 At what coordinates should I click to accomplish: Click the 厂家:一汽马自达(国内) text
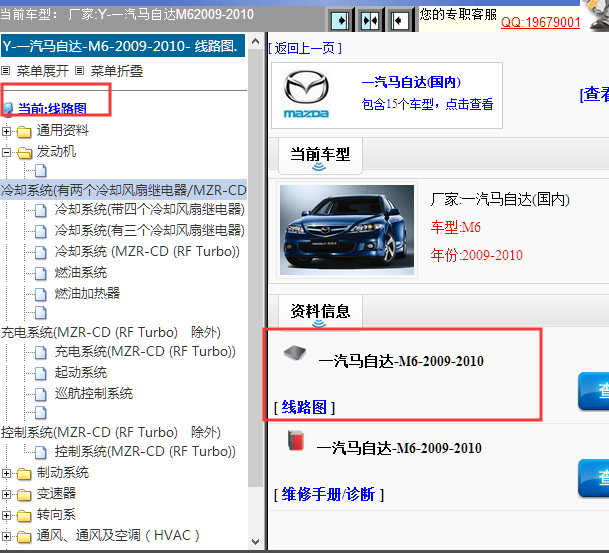[500, 199]
